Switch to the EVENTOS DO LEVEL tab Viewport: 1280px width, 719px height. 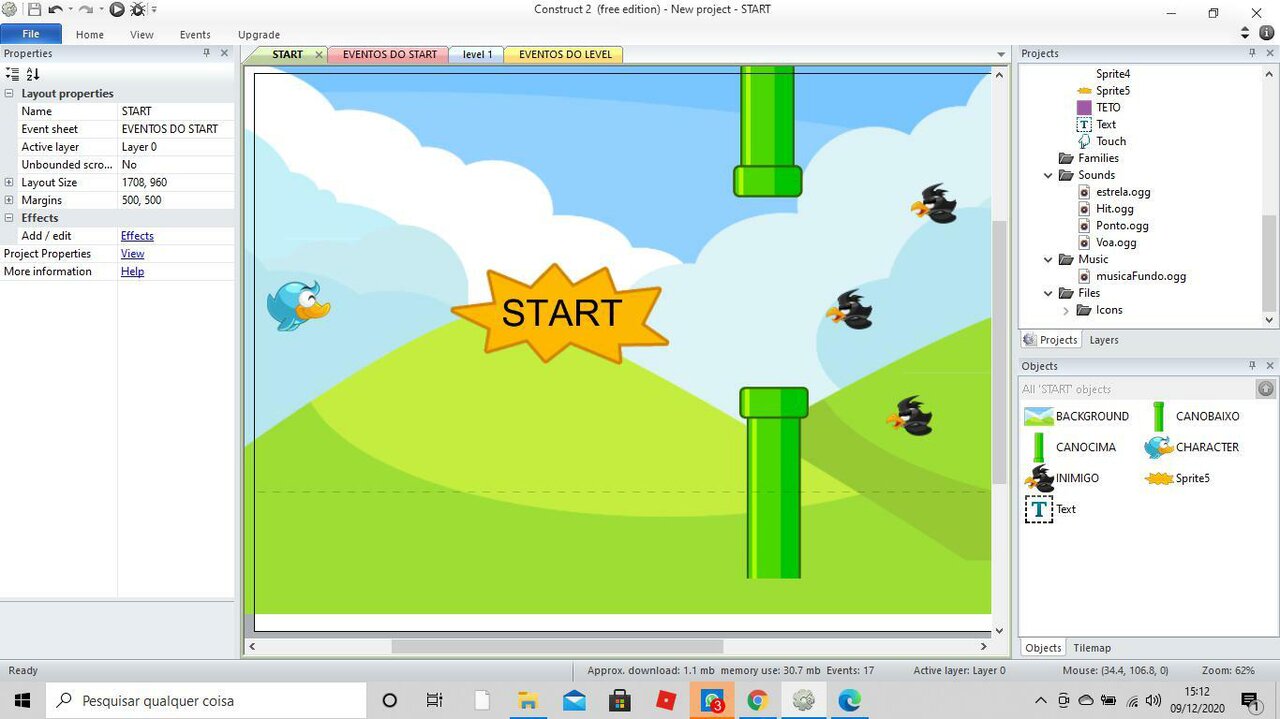point(565,54)
